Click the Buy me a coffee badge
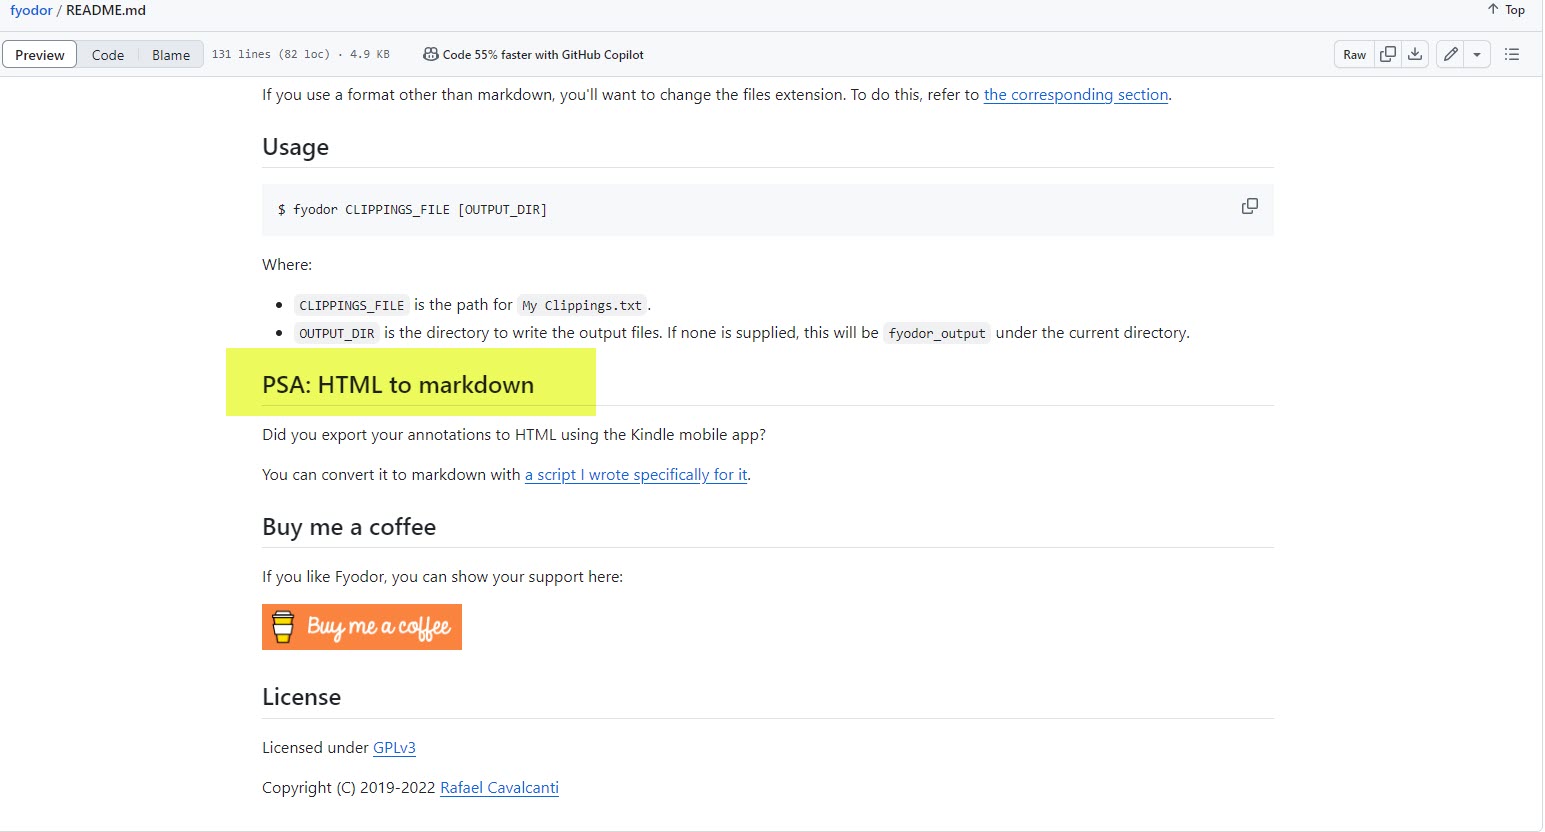 coord(362,627)
